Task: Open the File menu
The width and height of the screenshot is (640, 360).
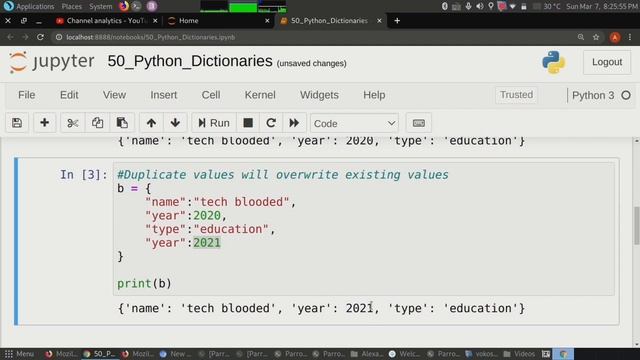Action: pyautogui.click(x=27, y=95)
